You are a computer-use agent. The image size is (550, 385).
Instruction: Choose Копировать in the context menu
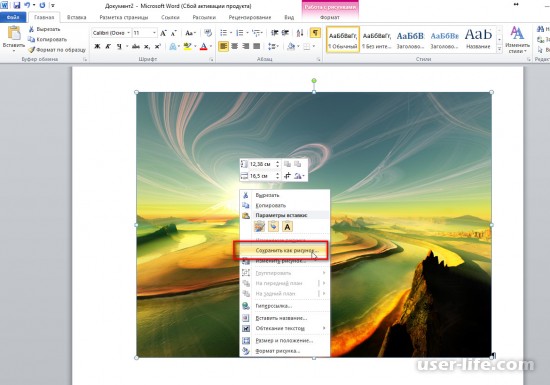[284, 205]
